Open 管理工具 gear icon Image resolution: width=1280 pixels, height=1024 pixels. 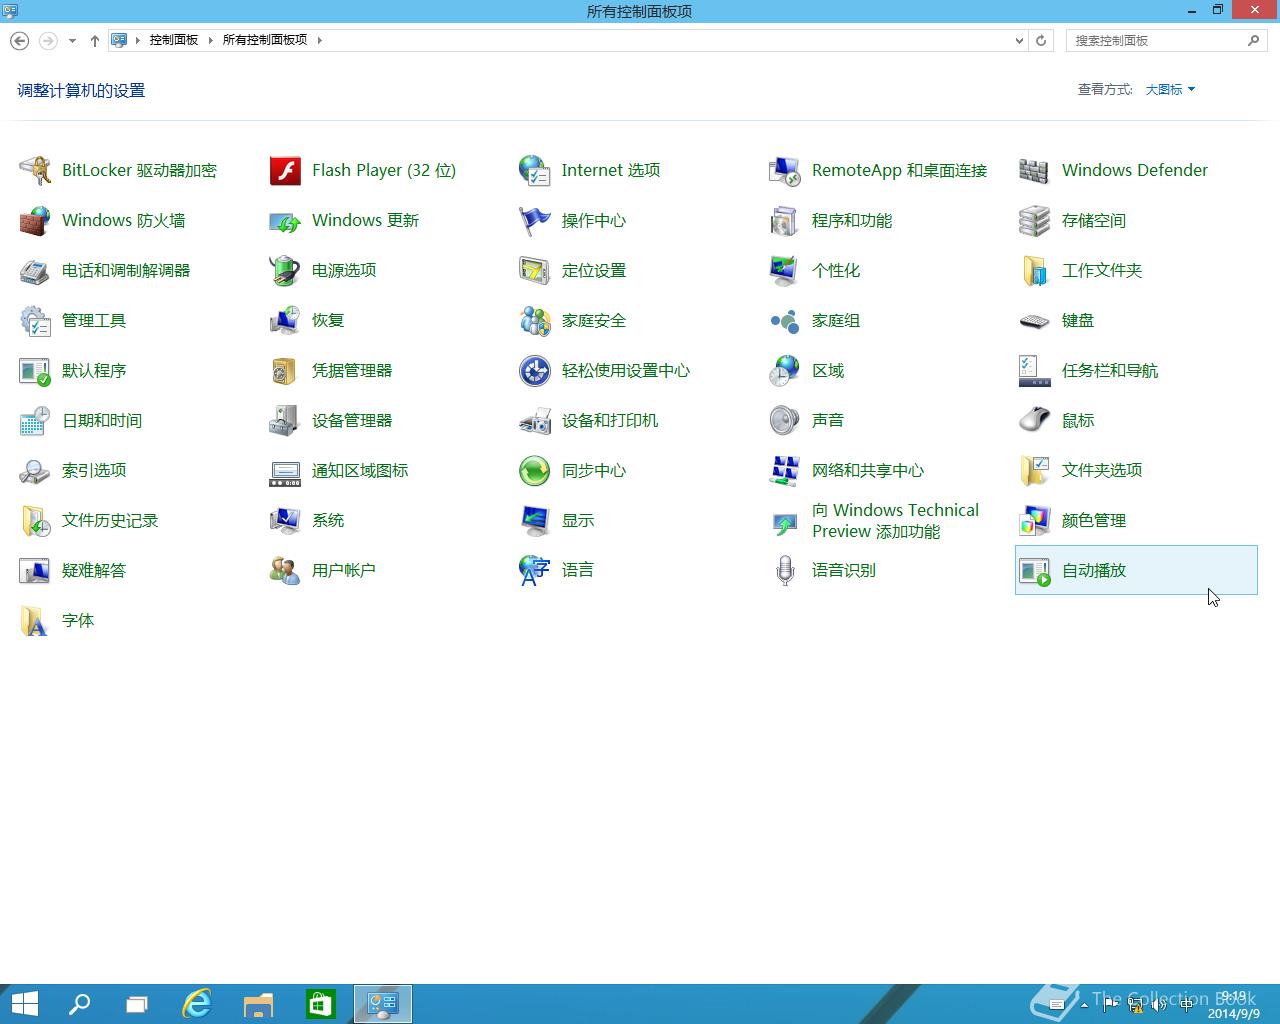[x=35, y=320]
